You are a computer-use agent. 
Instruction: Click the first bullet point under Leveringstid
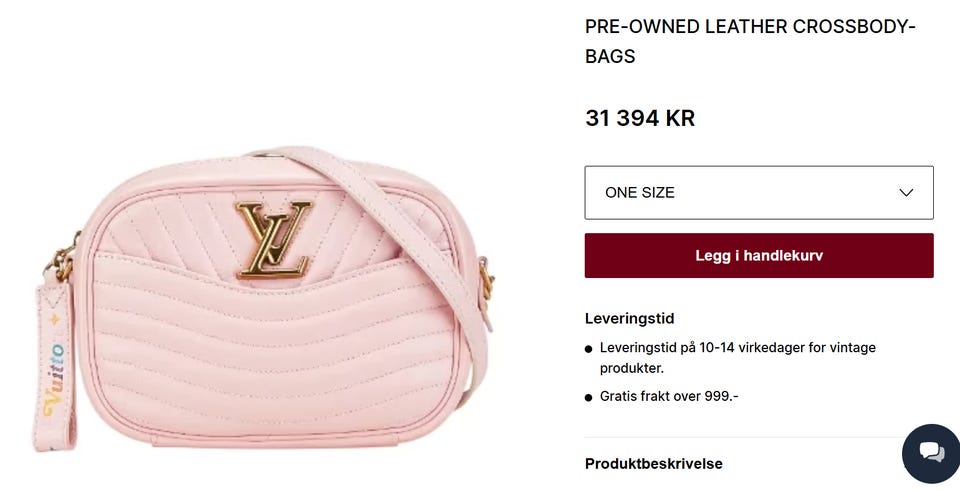pos(589,349)
